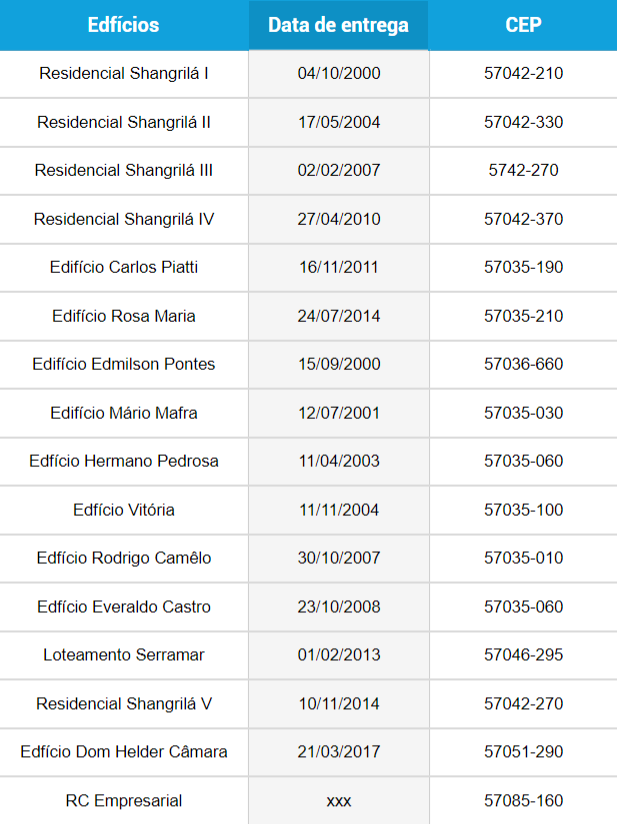Click the CEP column header

click(x=523, y=25)
